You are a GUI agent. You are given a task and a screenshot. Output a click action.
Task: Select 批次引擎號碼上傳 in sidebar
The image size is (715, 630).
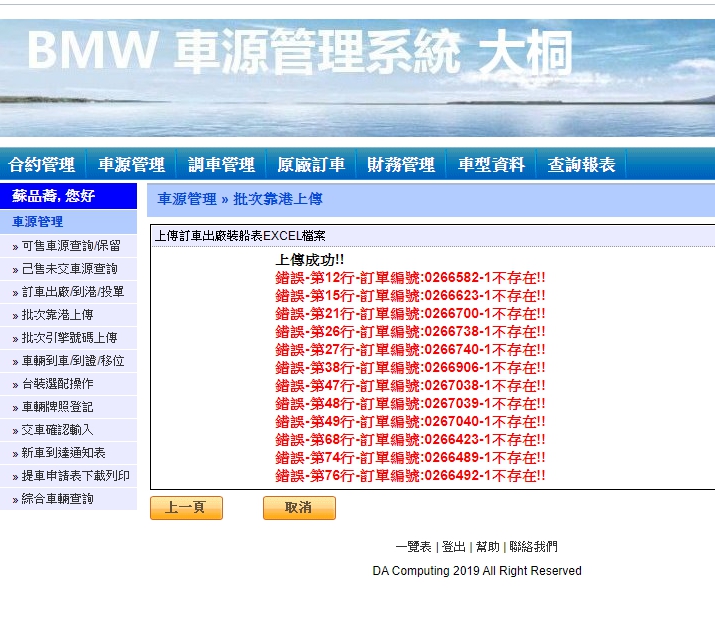pyautogui.click(x=69, y=338)
